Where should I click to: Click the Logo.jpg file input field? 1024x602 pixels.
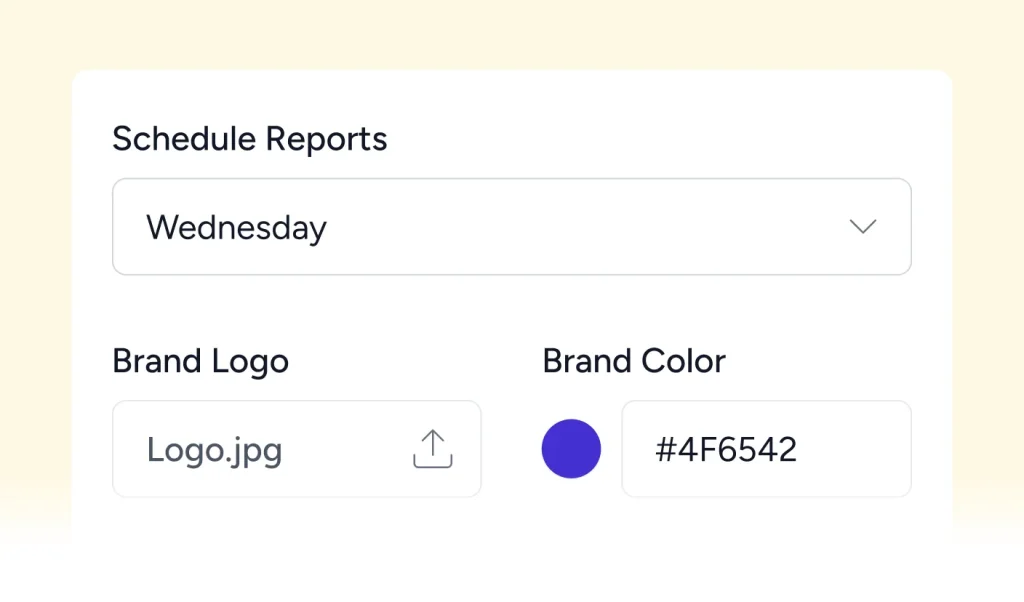pos(296,449)
